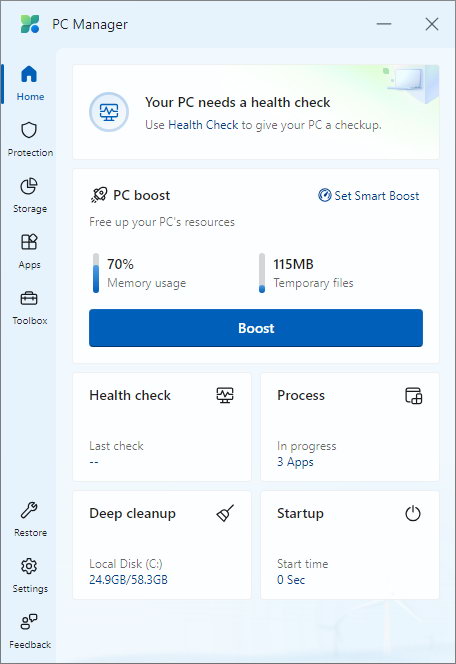Open the Protection shield icon
456x664 pixels.
pos(29,130)
